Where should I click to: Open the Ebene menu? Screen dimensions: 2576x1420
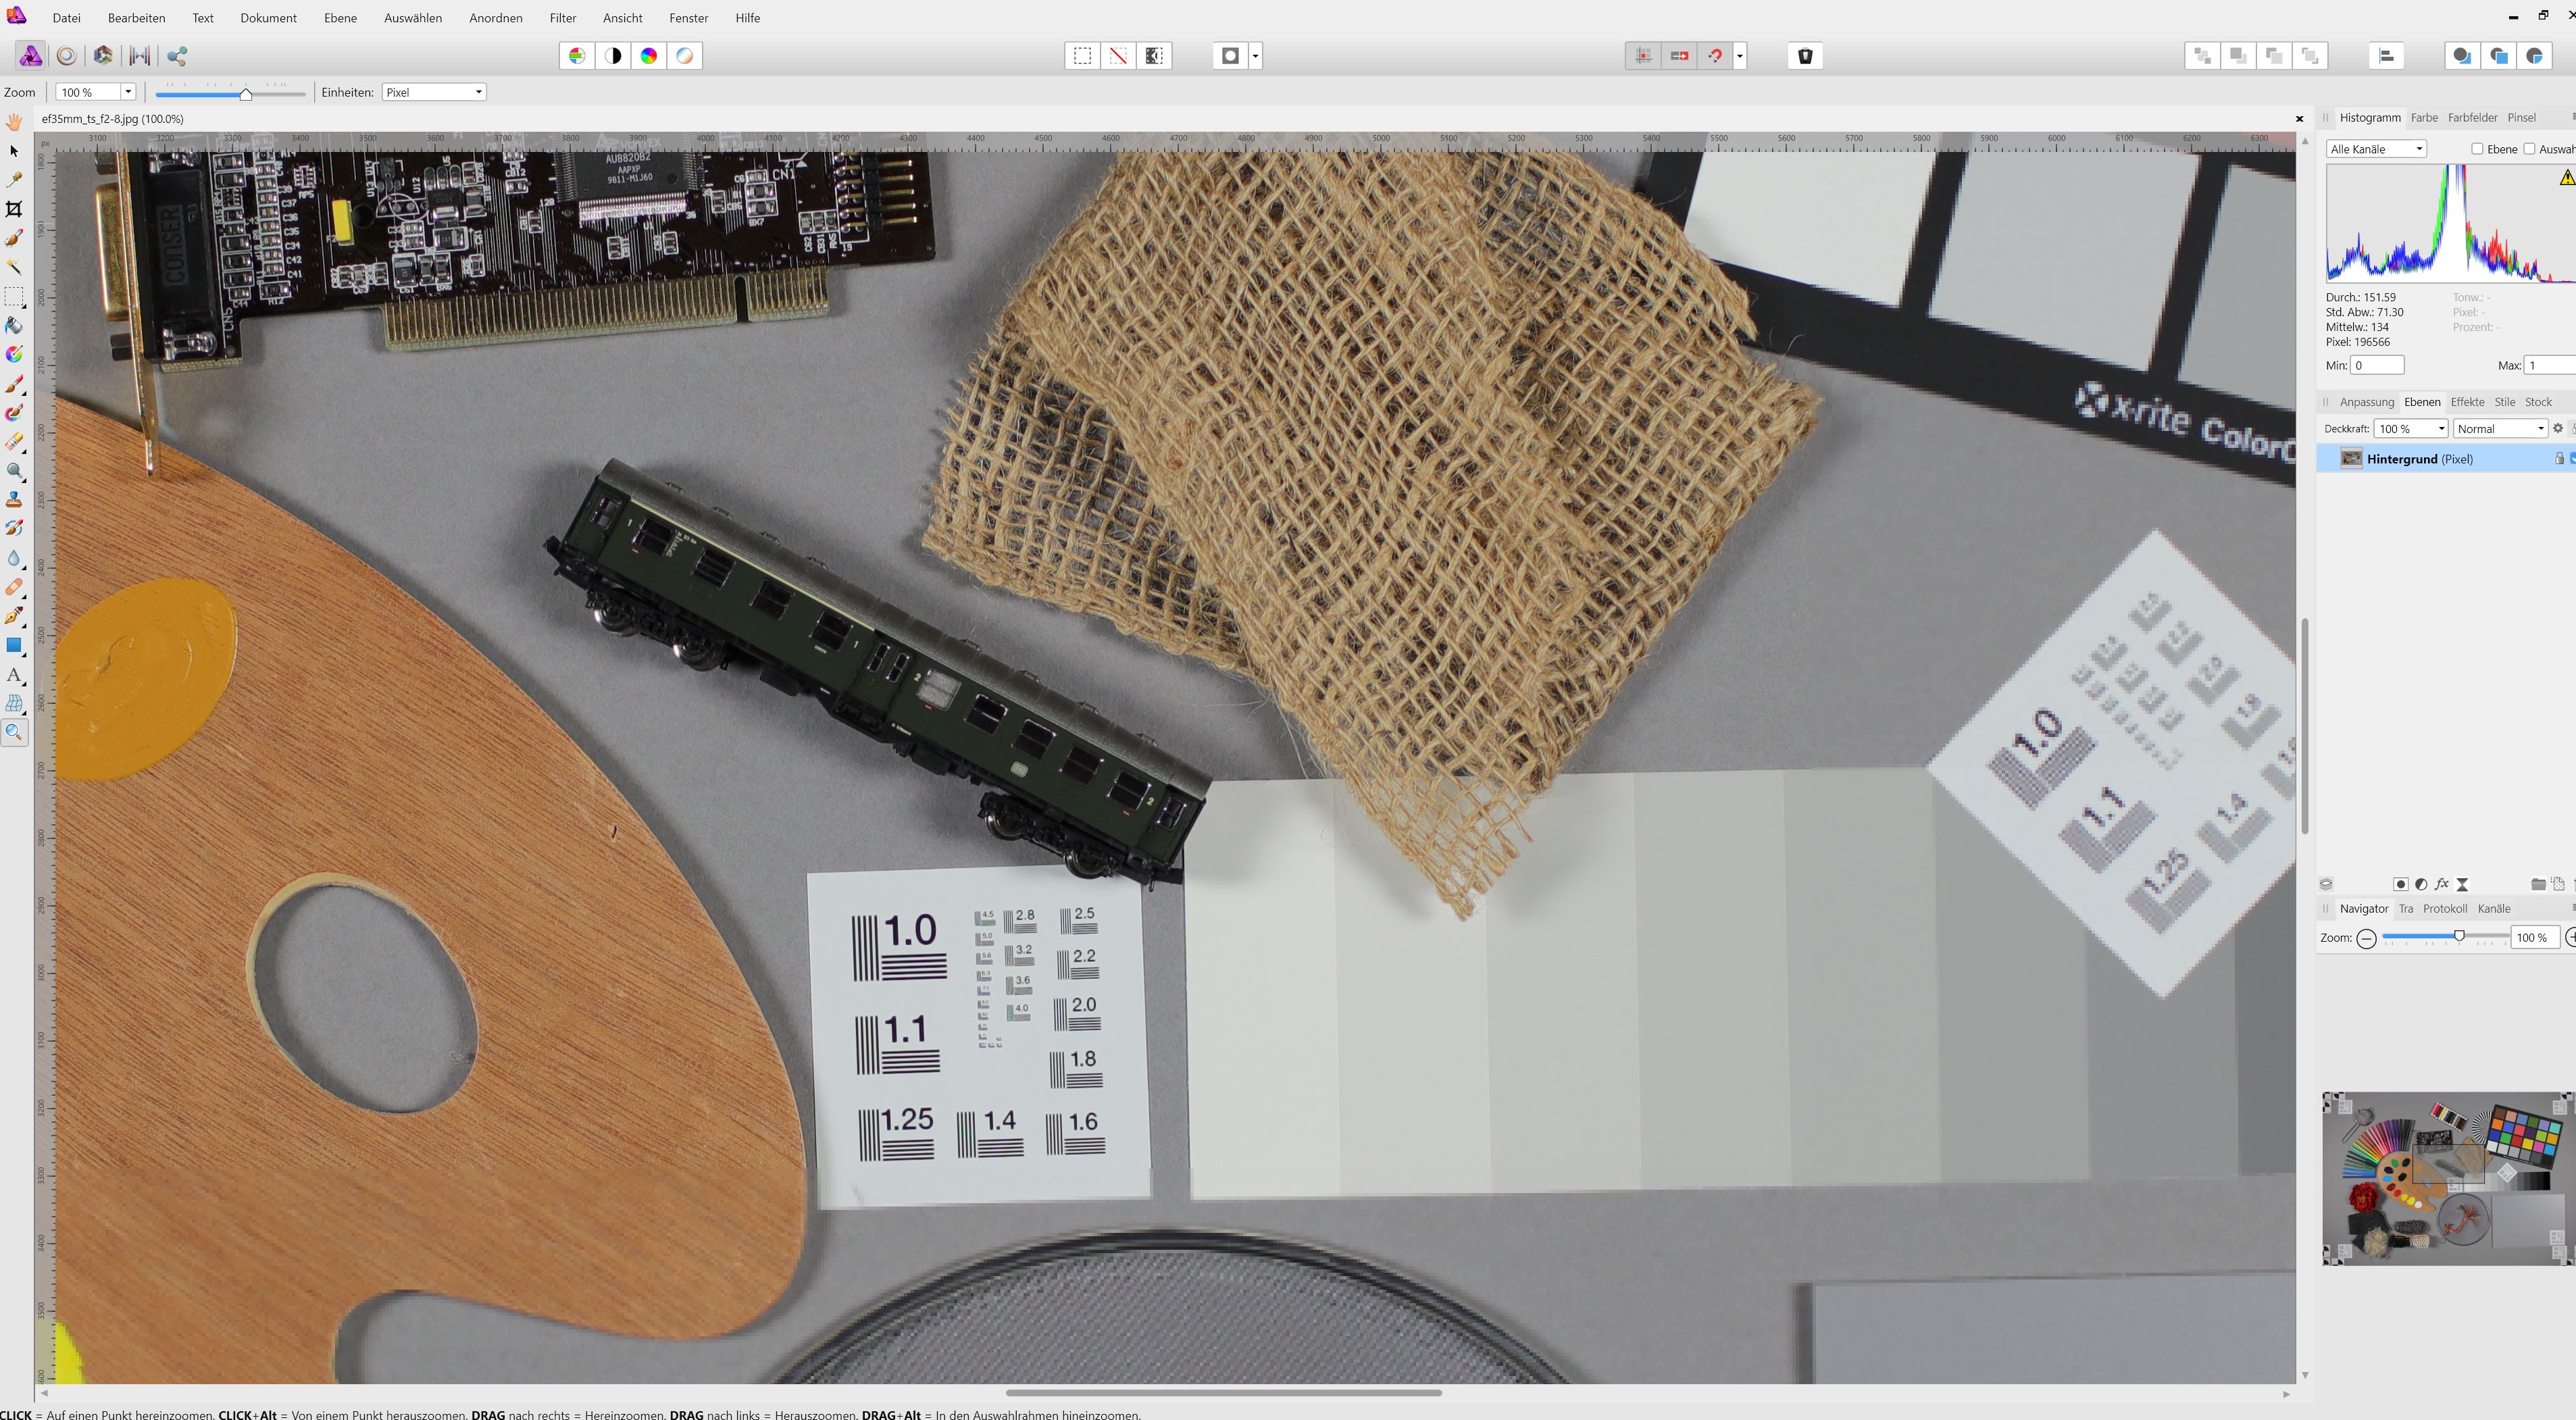pos(340,18)
